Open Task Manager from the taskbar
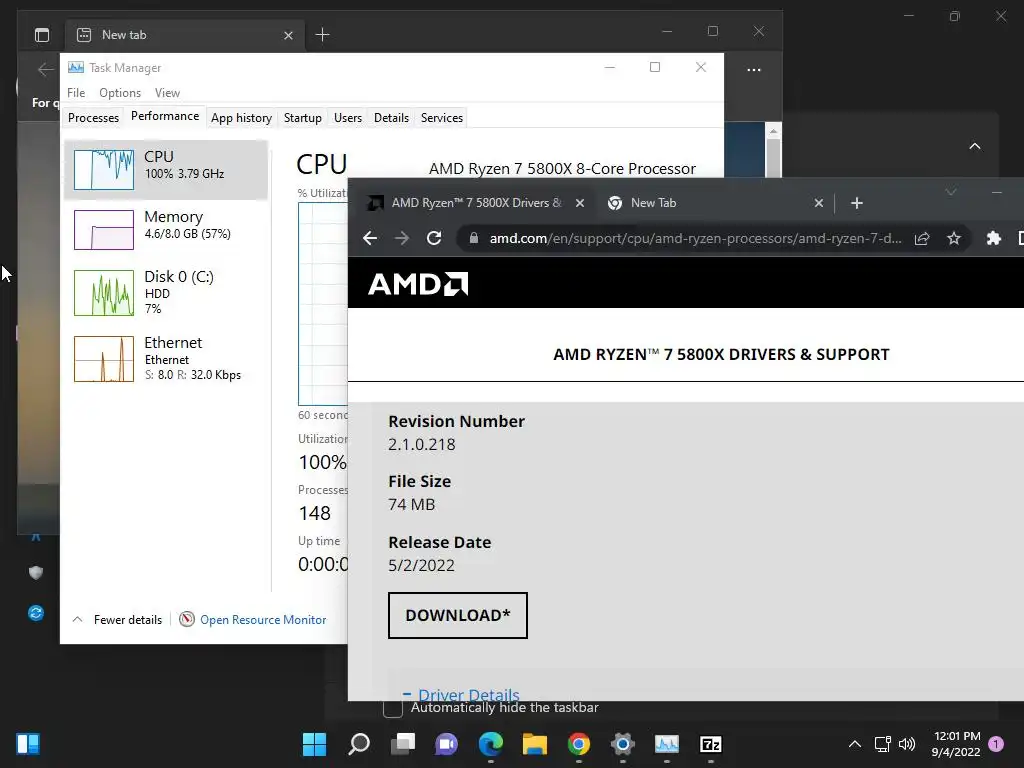Image resolution: width=1024 pixels, height=768 pixels. click(667, 744)
